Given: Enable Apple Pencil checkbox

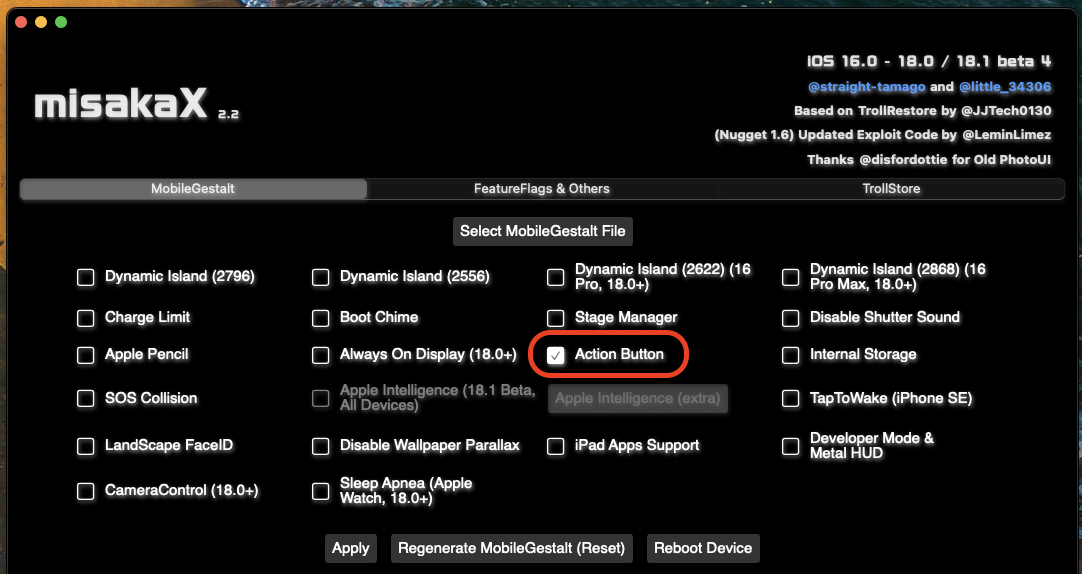Looking at the screenshot, I should (86, 355).
